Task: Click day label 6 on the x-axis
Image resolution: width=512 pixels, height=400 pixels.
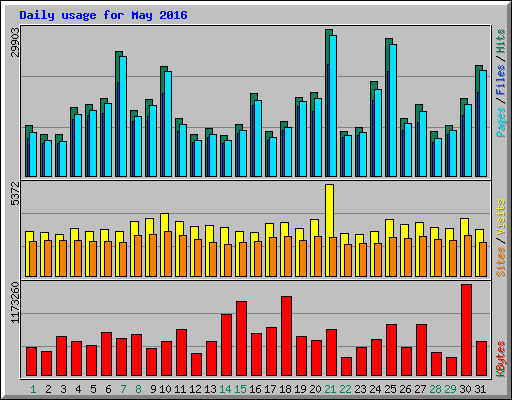Action: click(x=108, y=389)
